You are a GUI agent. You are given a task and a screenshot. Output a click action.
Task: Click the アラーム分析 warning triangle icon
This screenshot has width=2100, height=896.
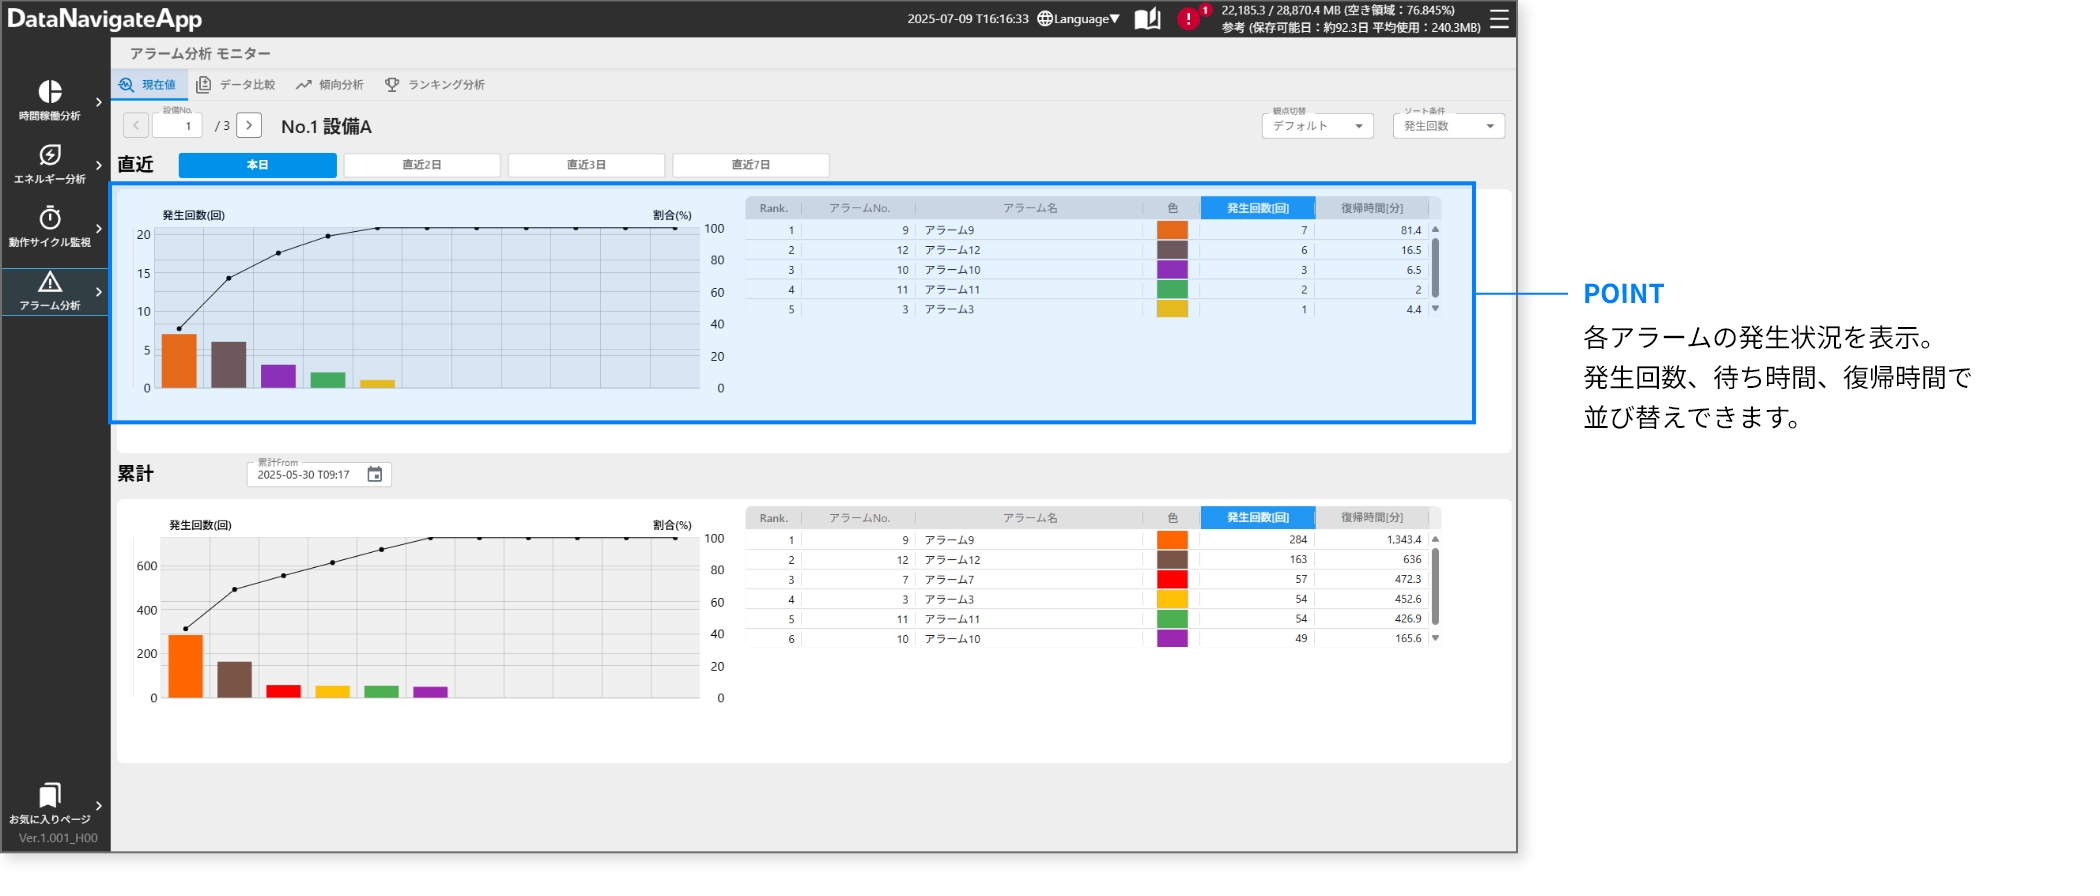click(50, 282)
